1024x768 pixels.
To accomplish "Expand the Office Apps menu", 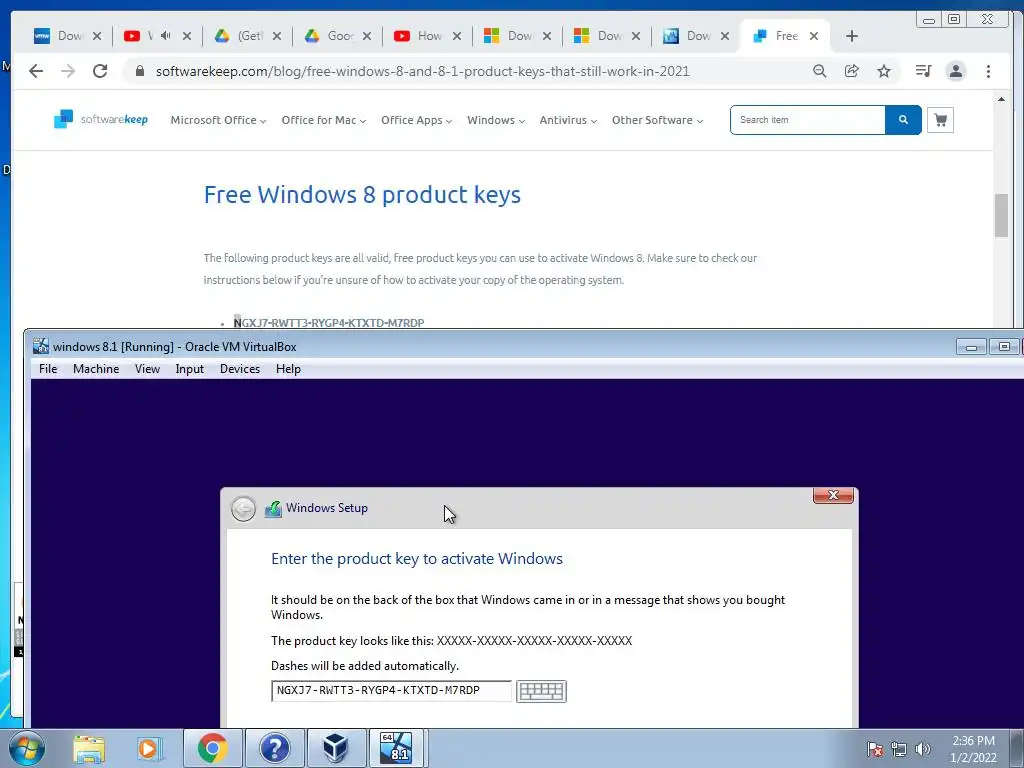I will [x=416, y=120].
